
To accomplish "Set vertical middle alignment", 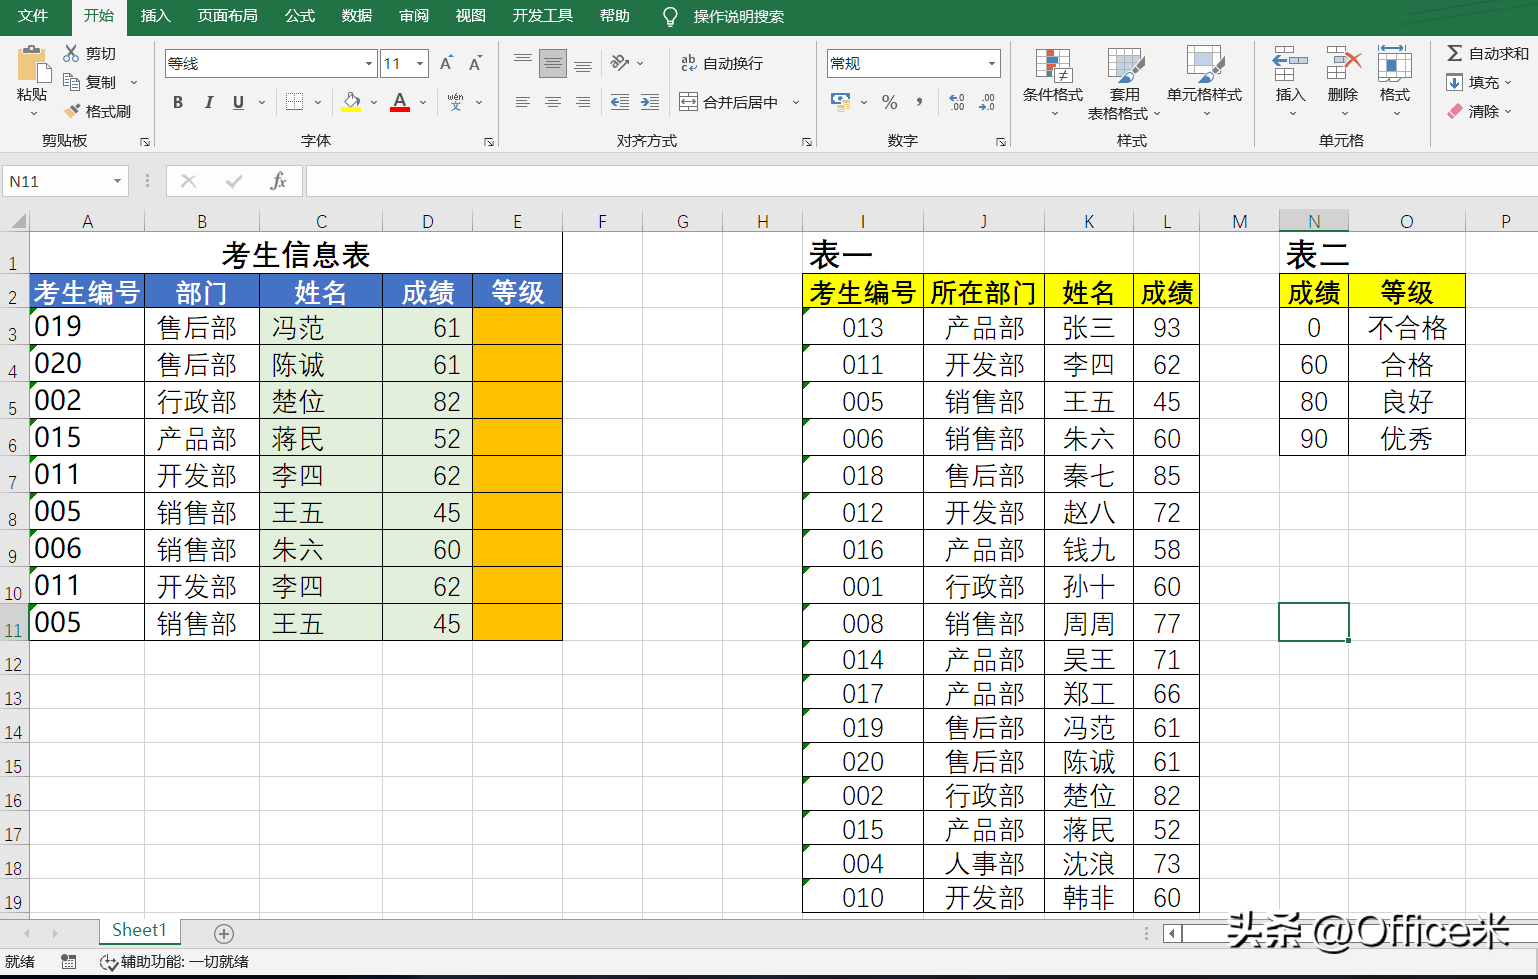I will pyautogui.click(x=553, y=63).
